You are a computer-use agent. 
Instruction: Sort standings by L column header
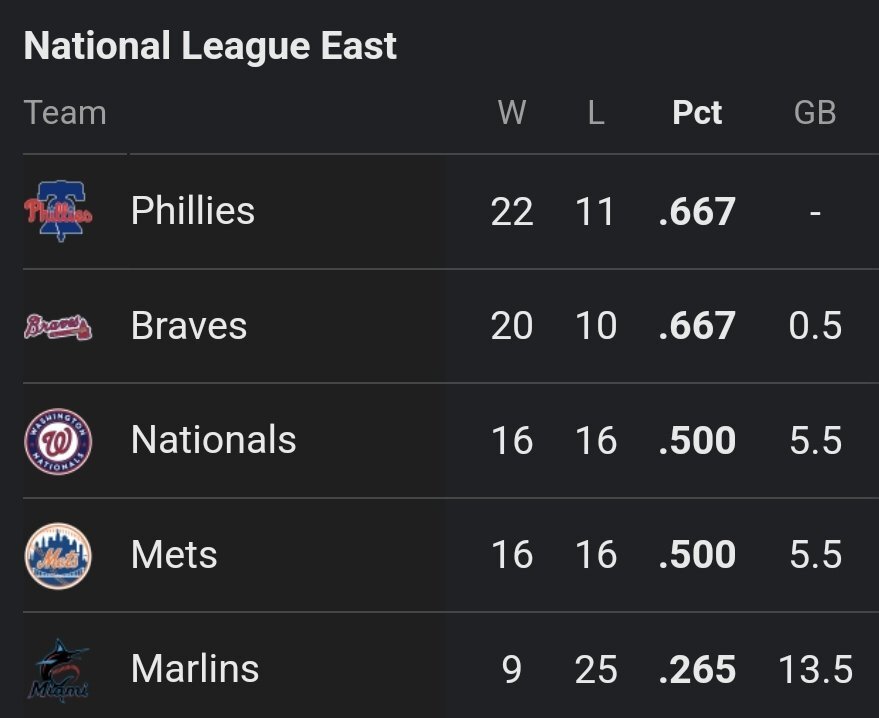(596, 113)
